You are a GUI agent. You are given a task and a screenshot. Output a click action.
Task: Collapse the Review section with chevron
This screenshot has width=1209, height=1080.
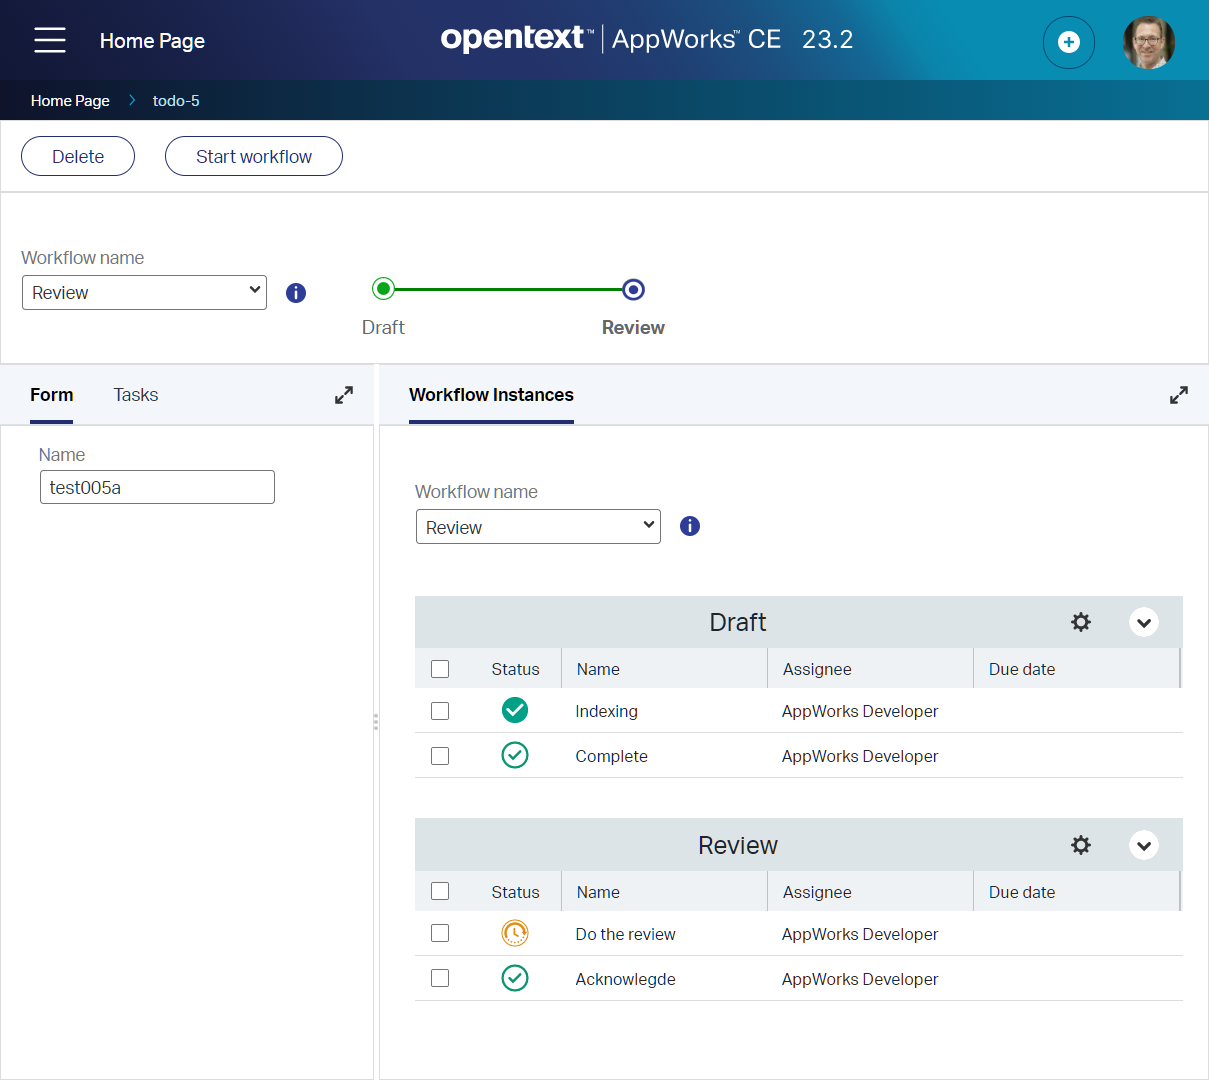(1144, 845)
